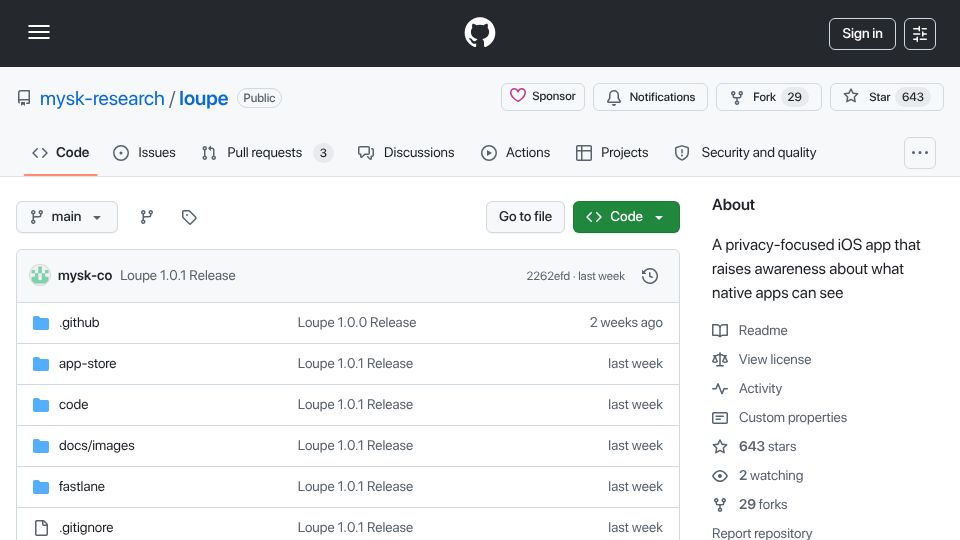Open Loupe 1.0.0 Release commit for .github
Screen dimensions: 960x540
(357, 323)
